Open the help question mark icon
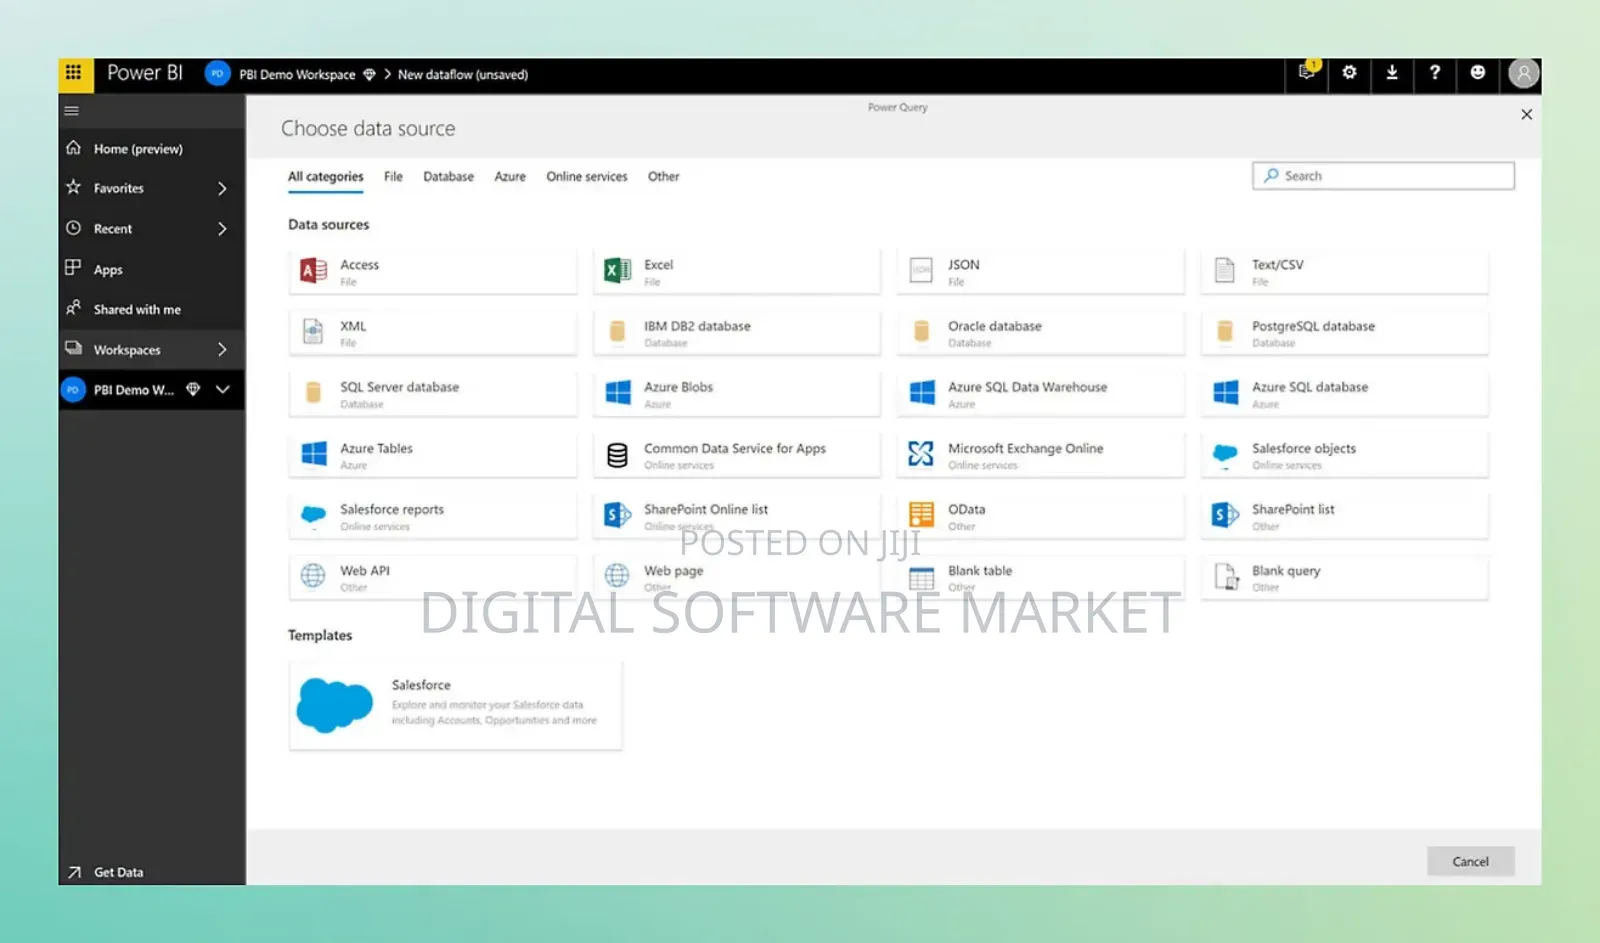The width and height of the screenshot is (1600, 943). click(x=1435, y=72)
